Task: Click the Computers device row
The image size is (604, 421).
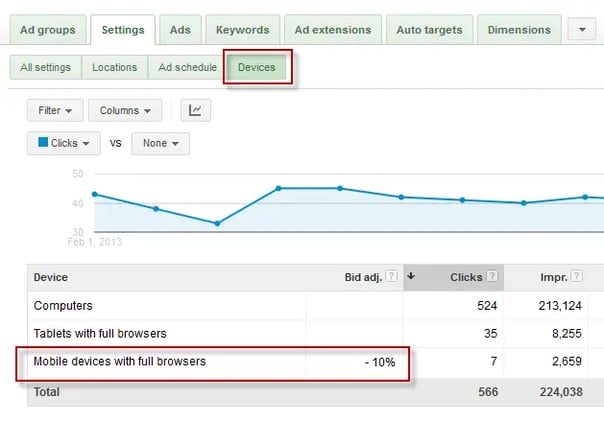Action: coord(65,306)
